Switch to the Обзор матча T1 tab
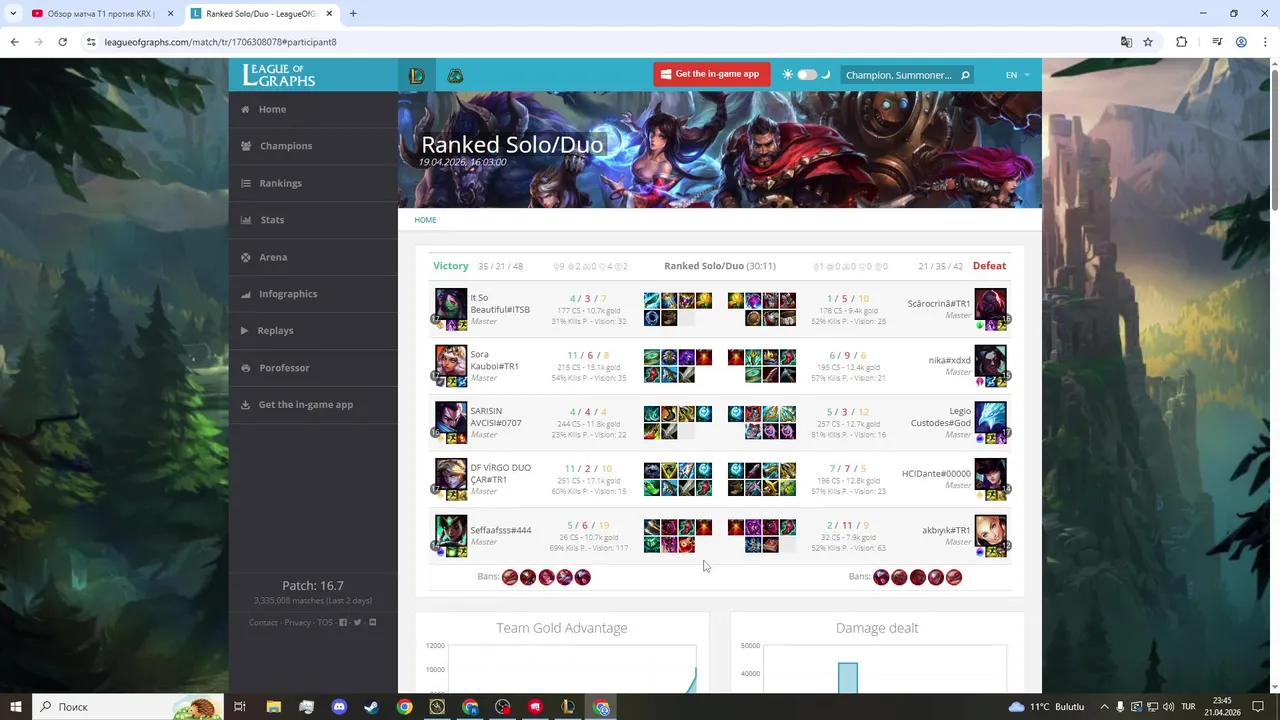This screenshot has height=720, width=1280. [x=102, y=14]
